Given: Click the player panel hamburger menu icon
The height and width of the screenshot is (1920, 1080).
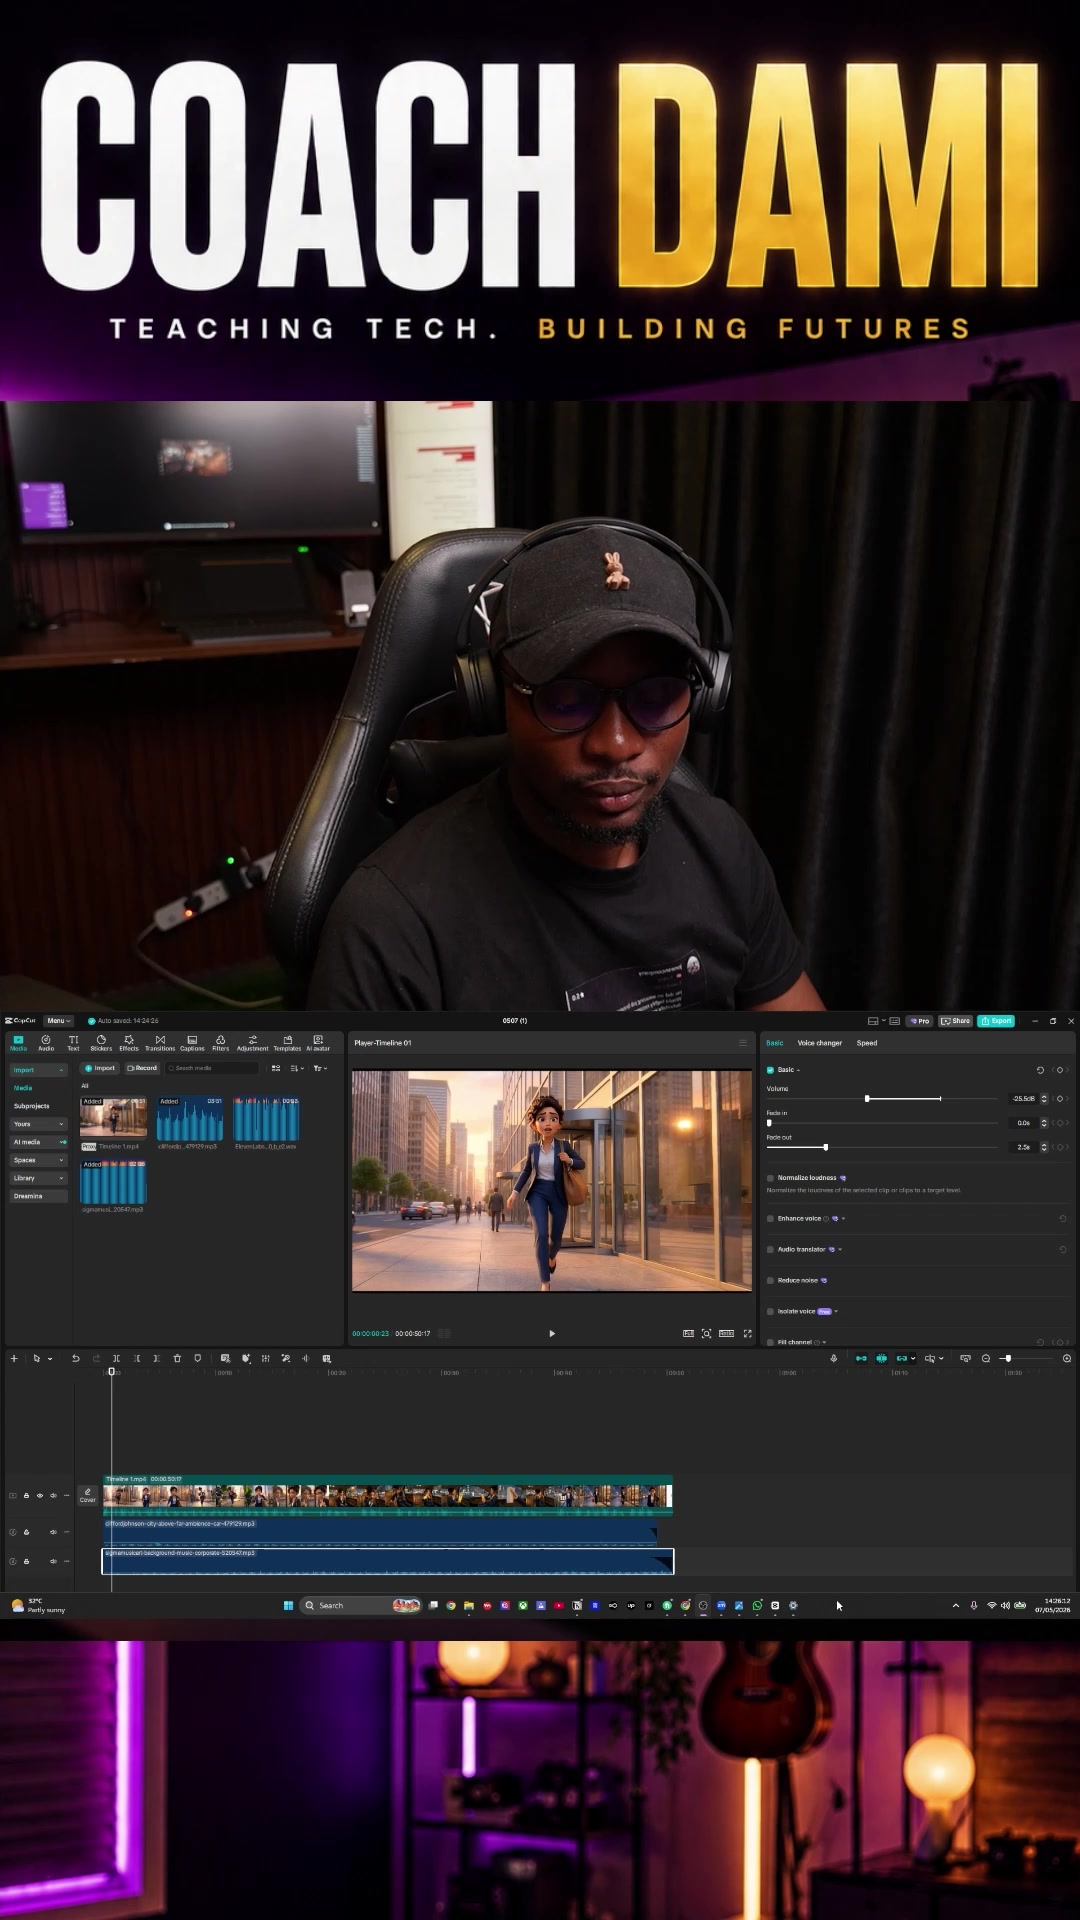Looking at the screenshot, I should (x=743, y=1043).
